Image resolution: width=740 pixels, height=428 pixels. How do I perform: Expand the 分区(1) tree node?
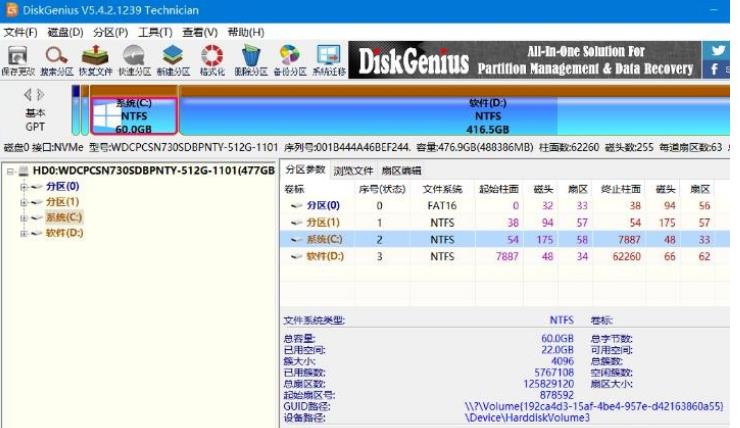(23, 202)
